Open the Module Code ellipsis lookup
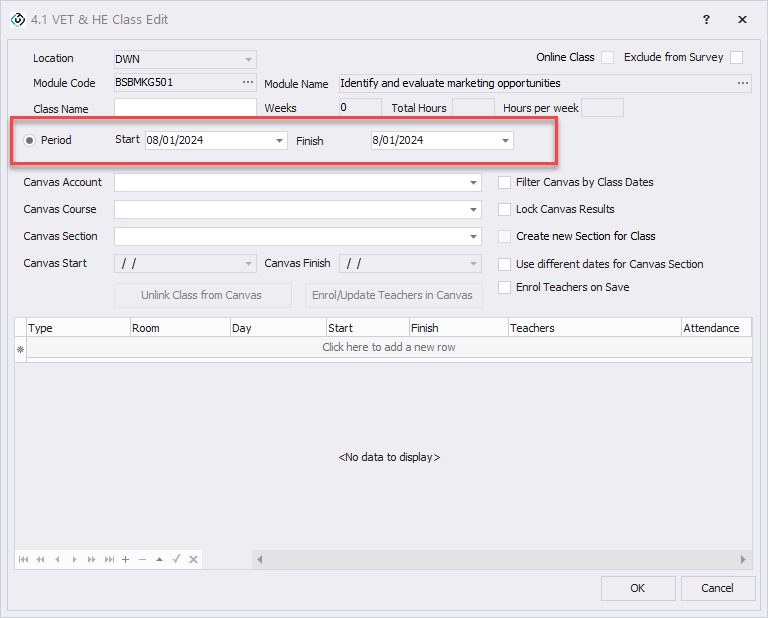Screen dimensions: 768x618 (x=248, y=82)
